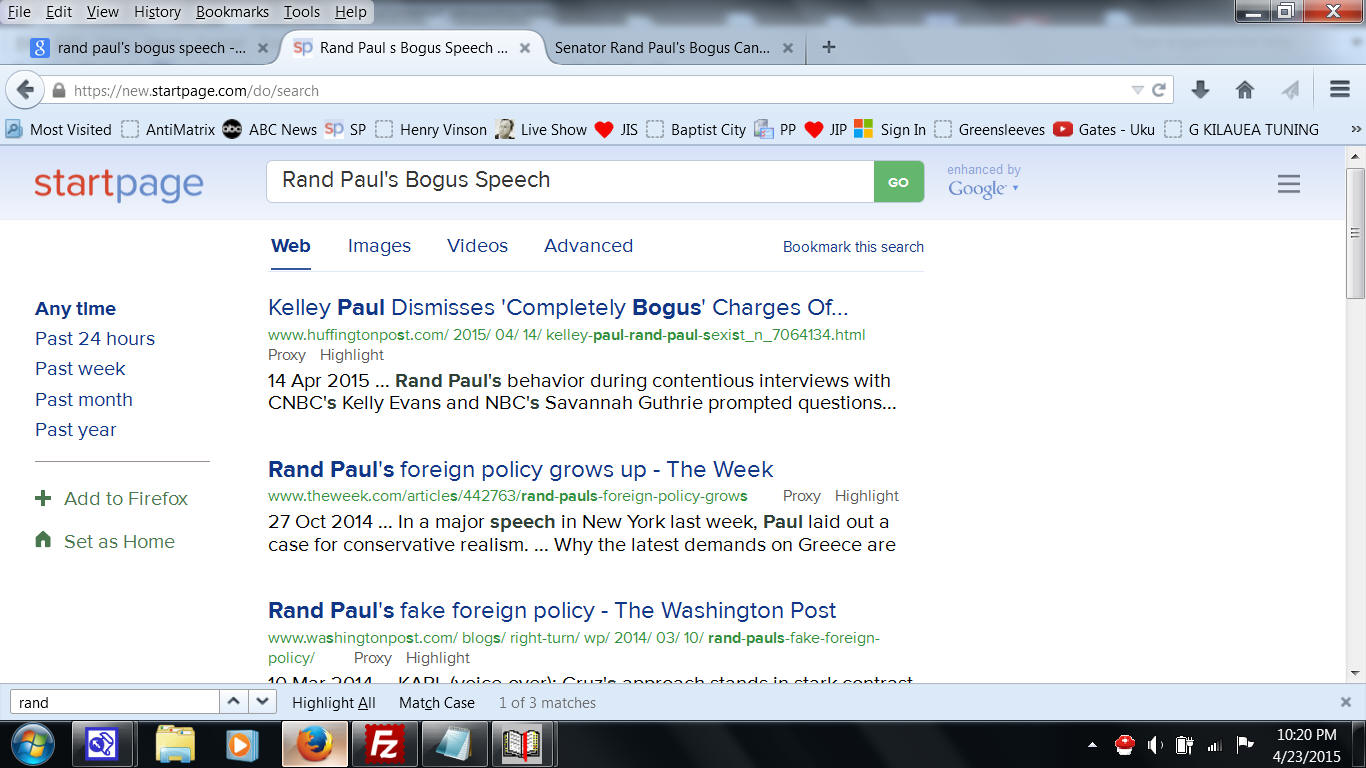The image size is (1366, 768).
Task: Open ABC News bookmark
Action: point(270,129)
